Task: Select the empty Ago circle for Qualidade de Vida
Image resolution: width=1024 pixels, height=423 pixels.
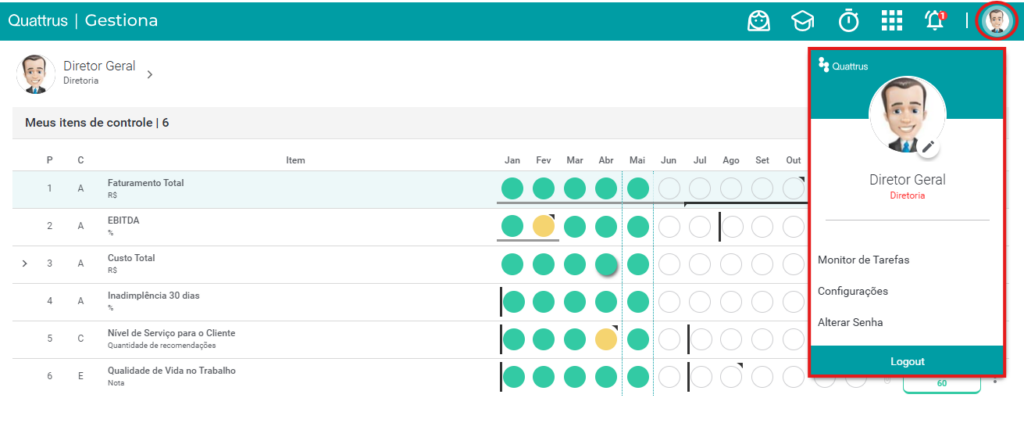Action: (731, 377)
